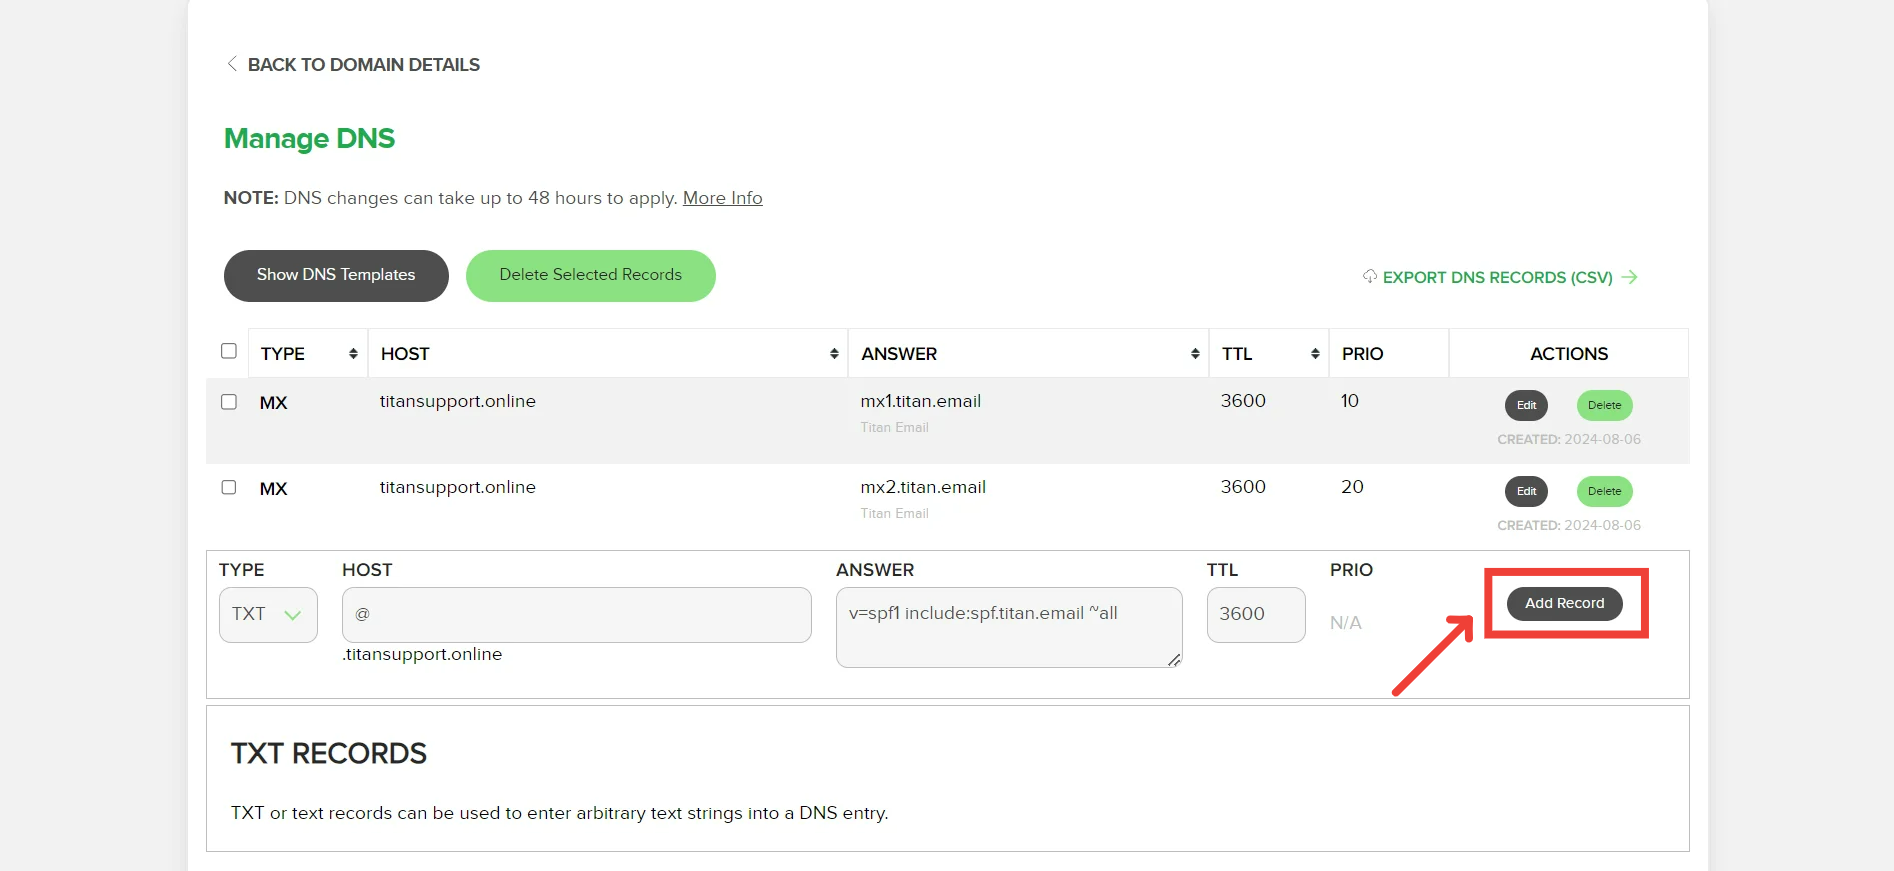Screen dimensions: 1894x871
Task: Open the TXT record type dropdown
Action: (x=268, y=614)
